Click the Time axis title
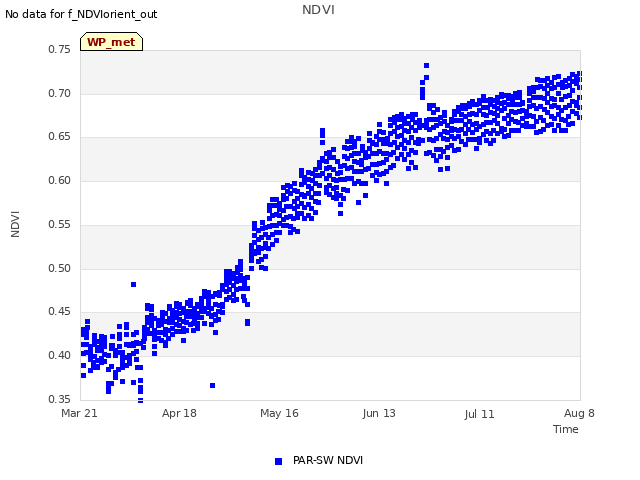The width and height of the screenshot is (640, 480). (x=566, y=429)
